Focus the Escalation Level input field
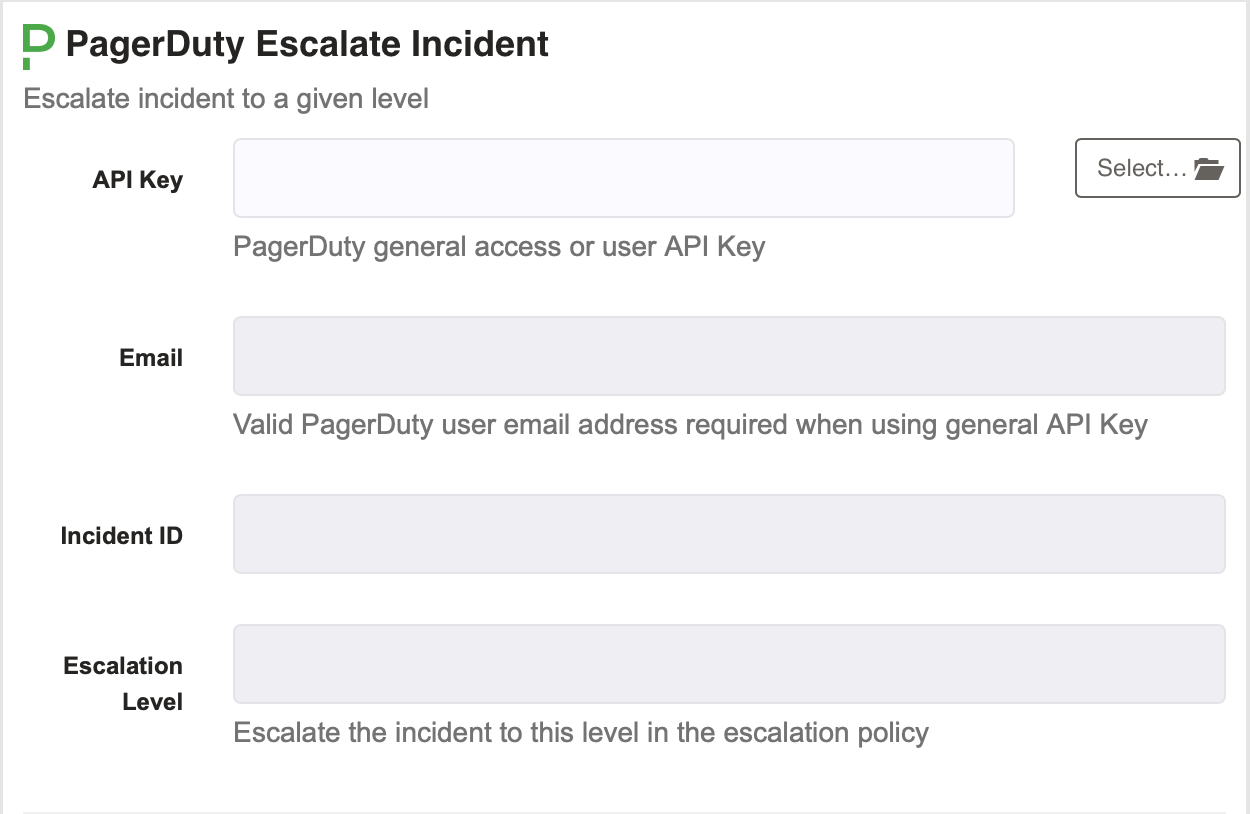1250x814 pixels. pos(729,664)
